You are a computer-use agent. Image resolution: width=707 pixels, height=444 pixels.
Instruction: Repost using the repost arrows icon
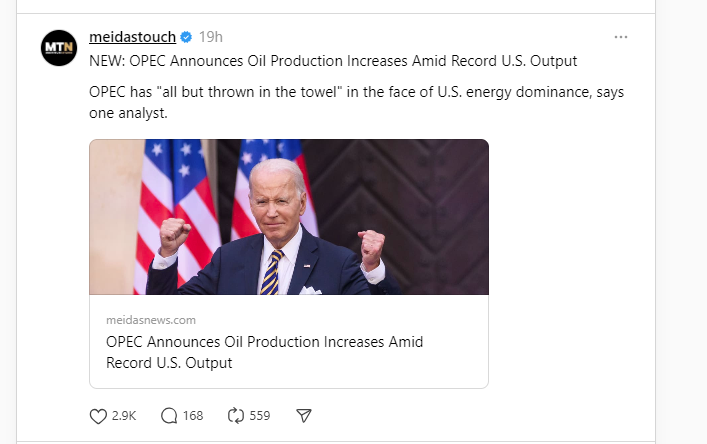pyautogui.click(x=237, y=415)
